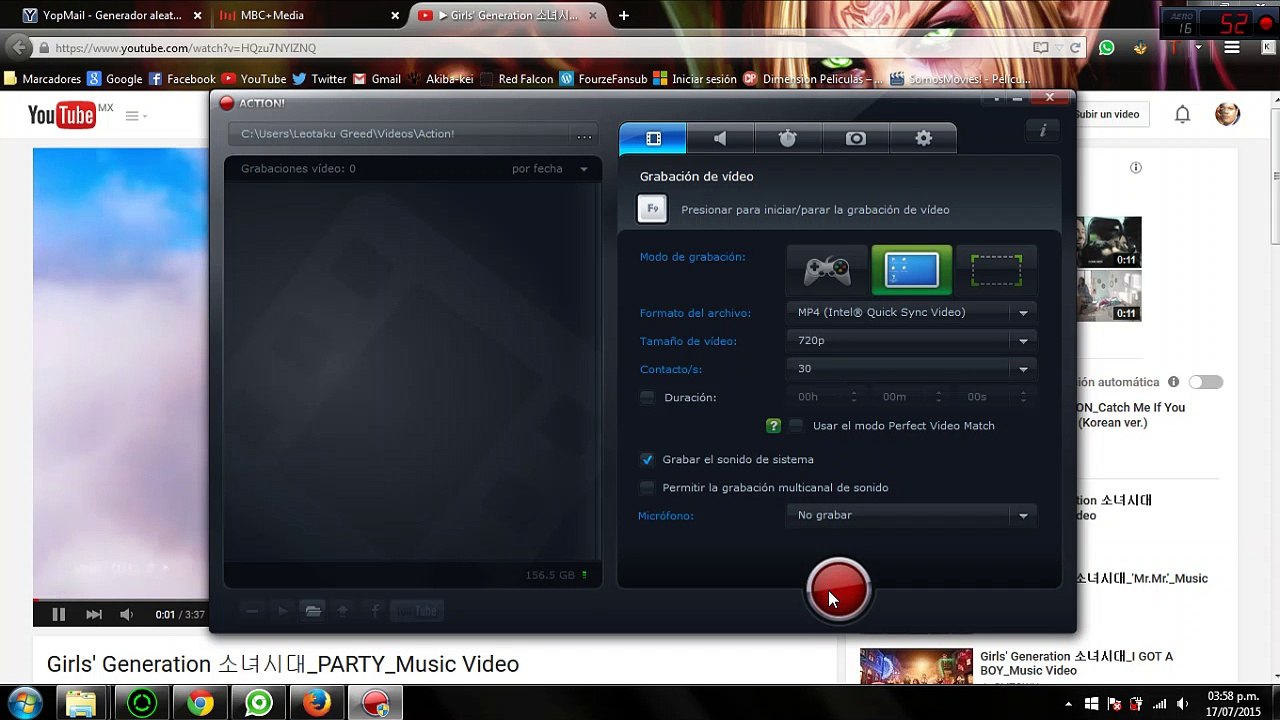Start recording with the red record button

838,590
